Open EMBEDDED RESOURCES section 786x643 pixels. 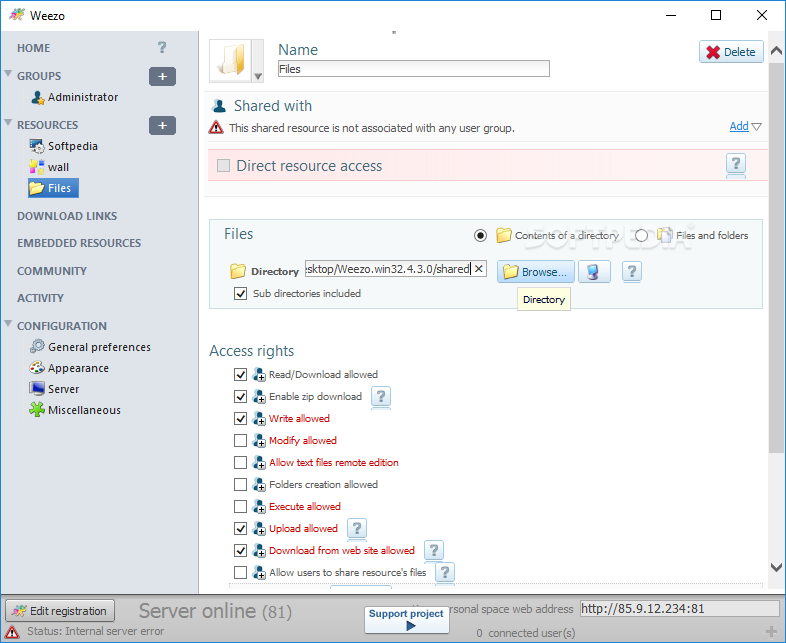click(79, 243)
